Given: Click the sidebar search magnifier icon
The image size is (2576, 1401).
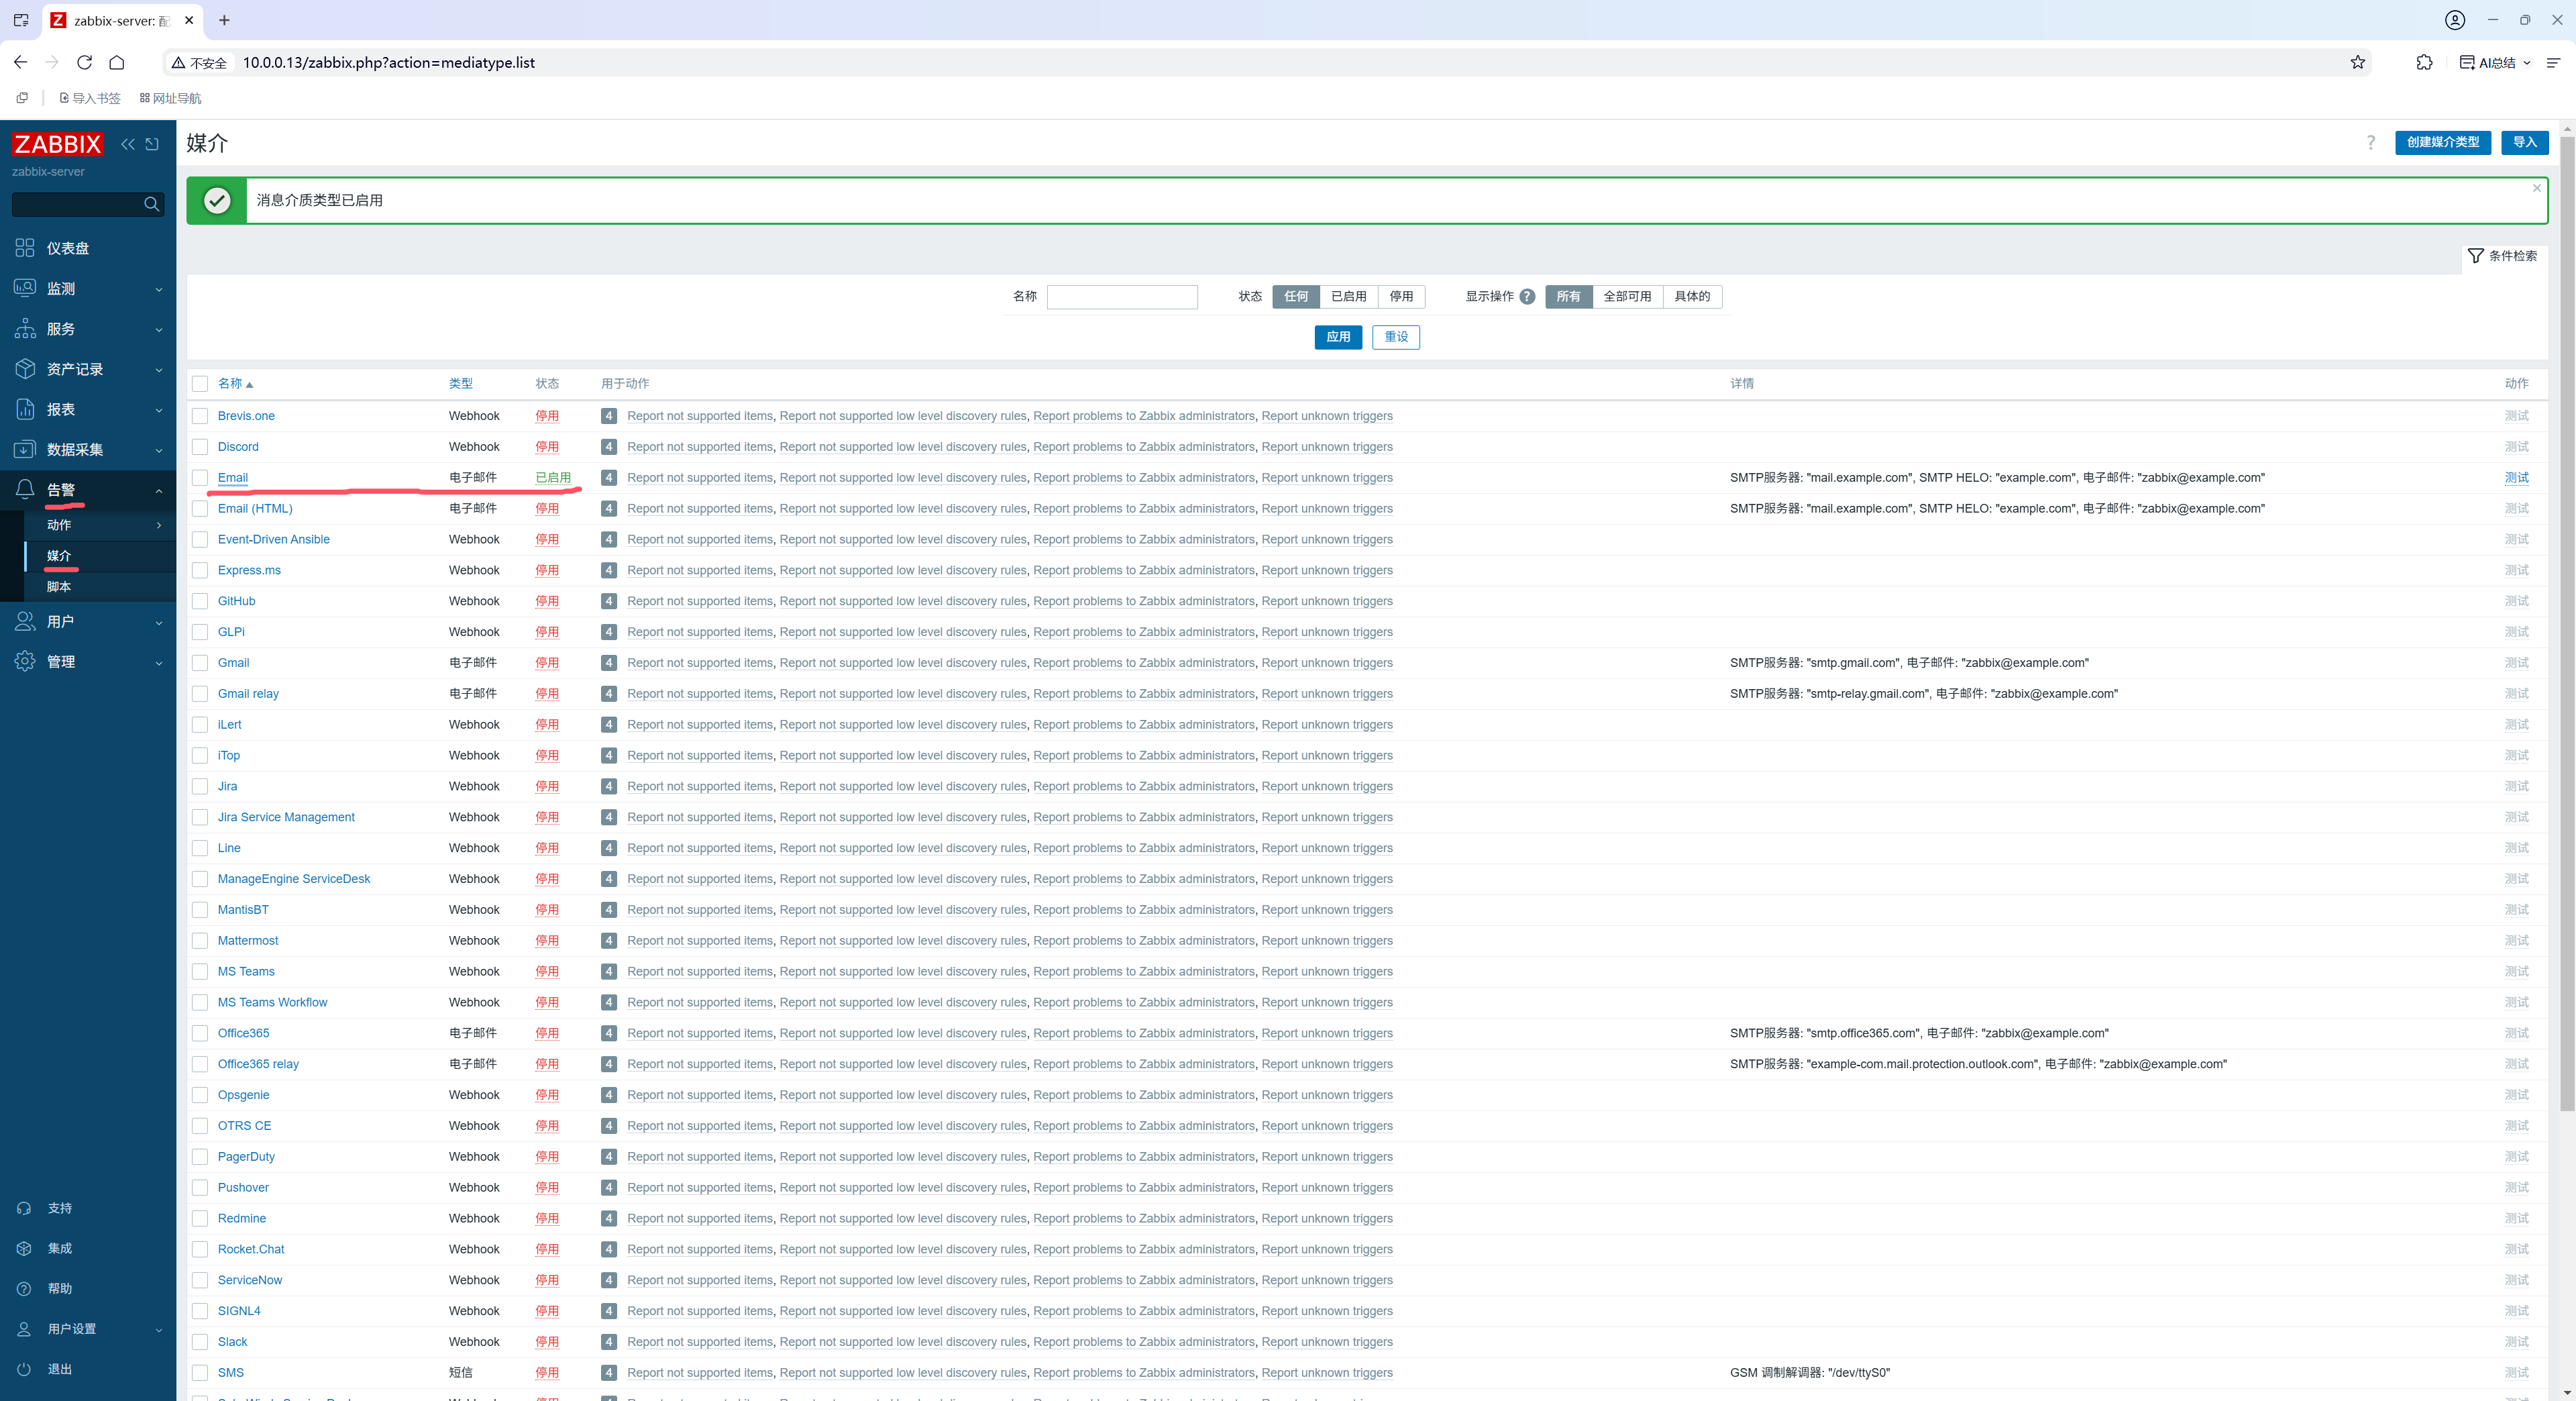Looking at the screenshot, I should coord(151,204).
